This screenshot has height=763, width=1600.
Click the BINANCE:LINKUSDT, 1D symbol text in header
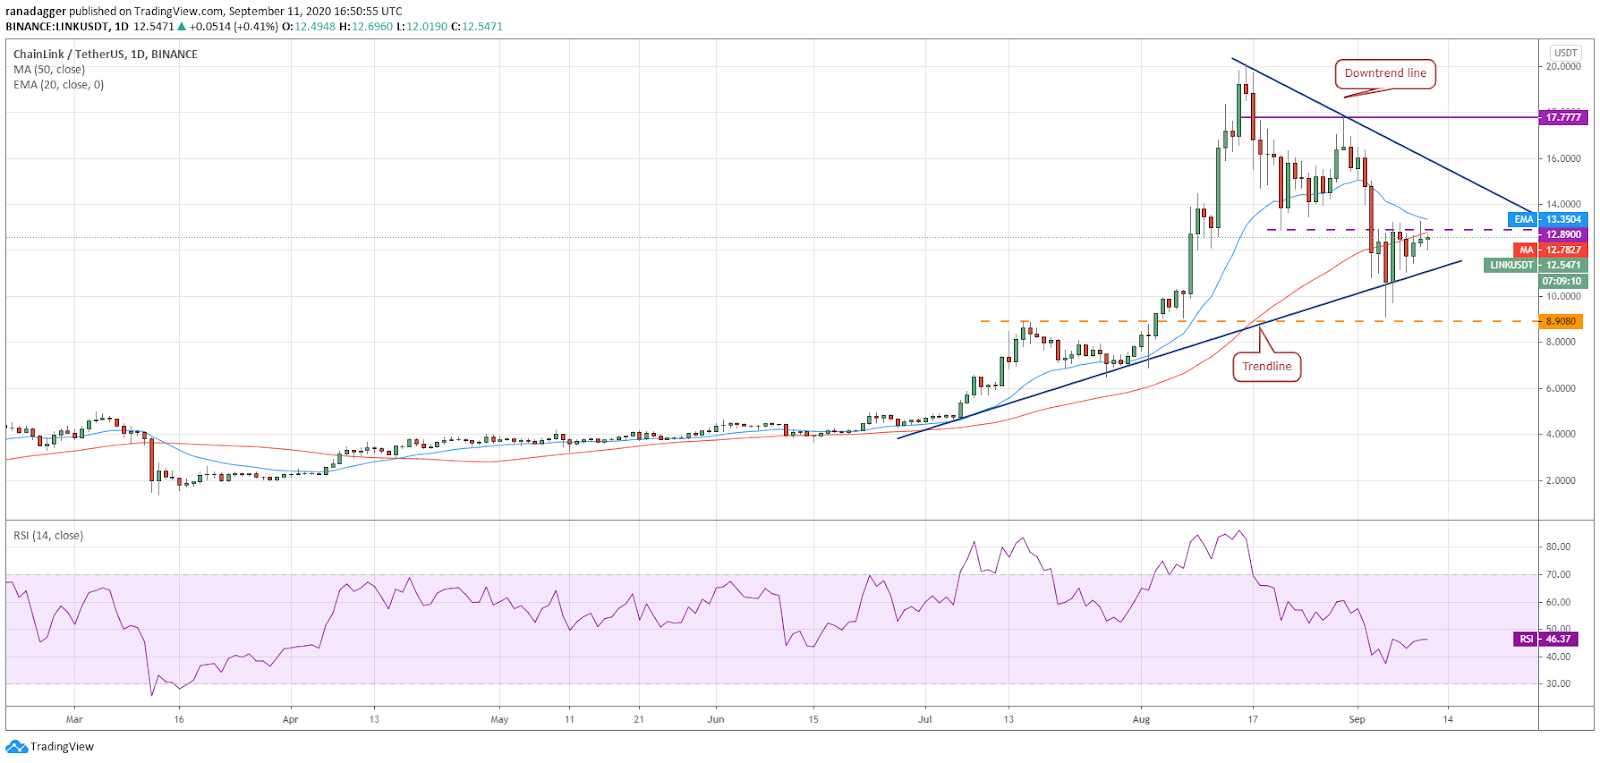(67, 27)
